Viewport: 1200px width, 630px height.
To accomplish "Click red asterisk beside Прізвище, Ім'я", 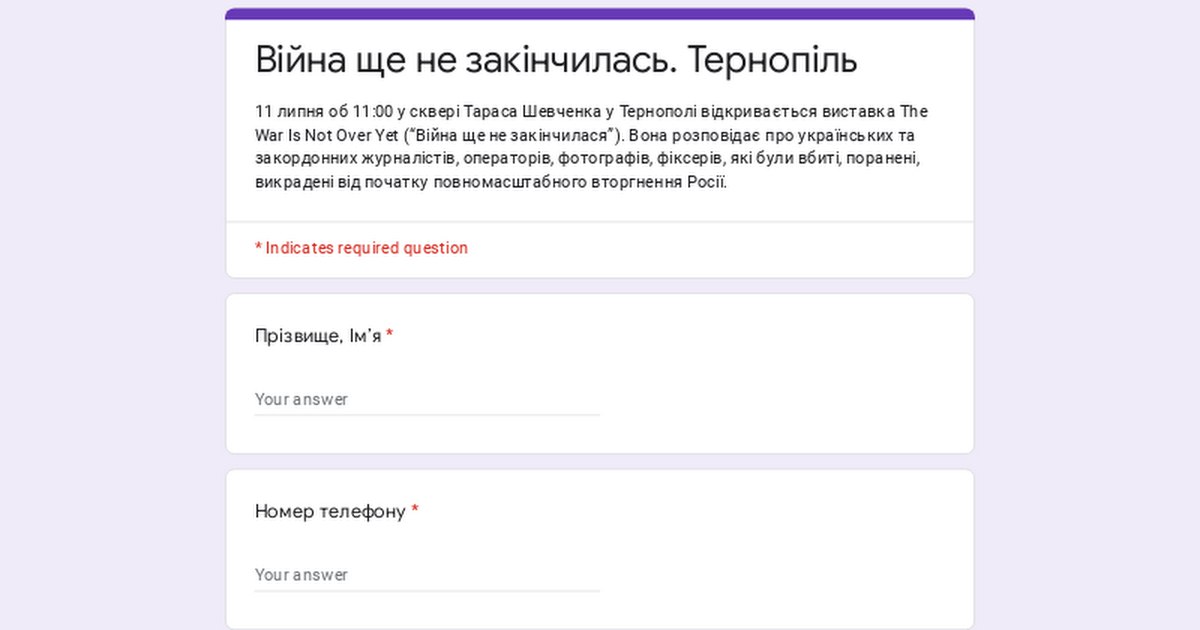I will click(390, 336).
